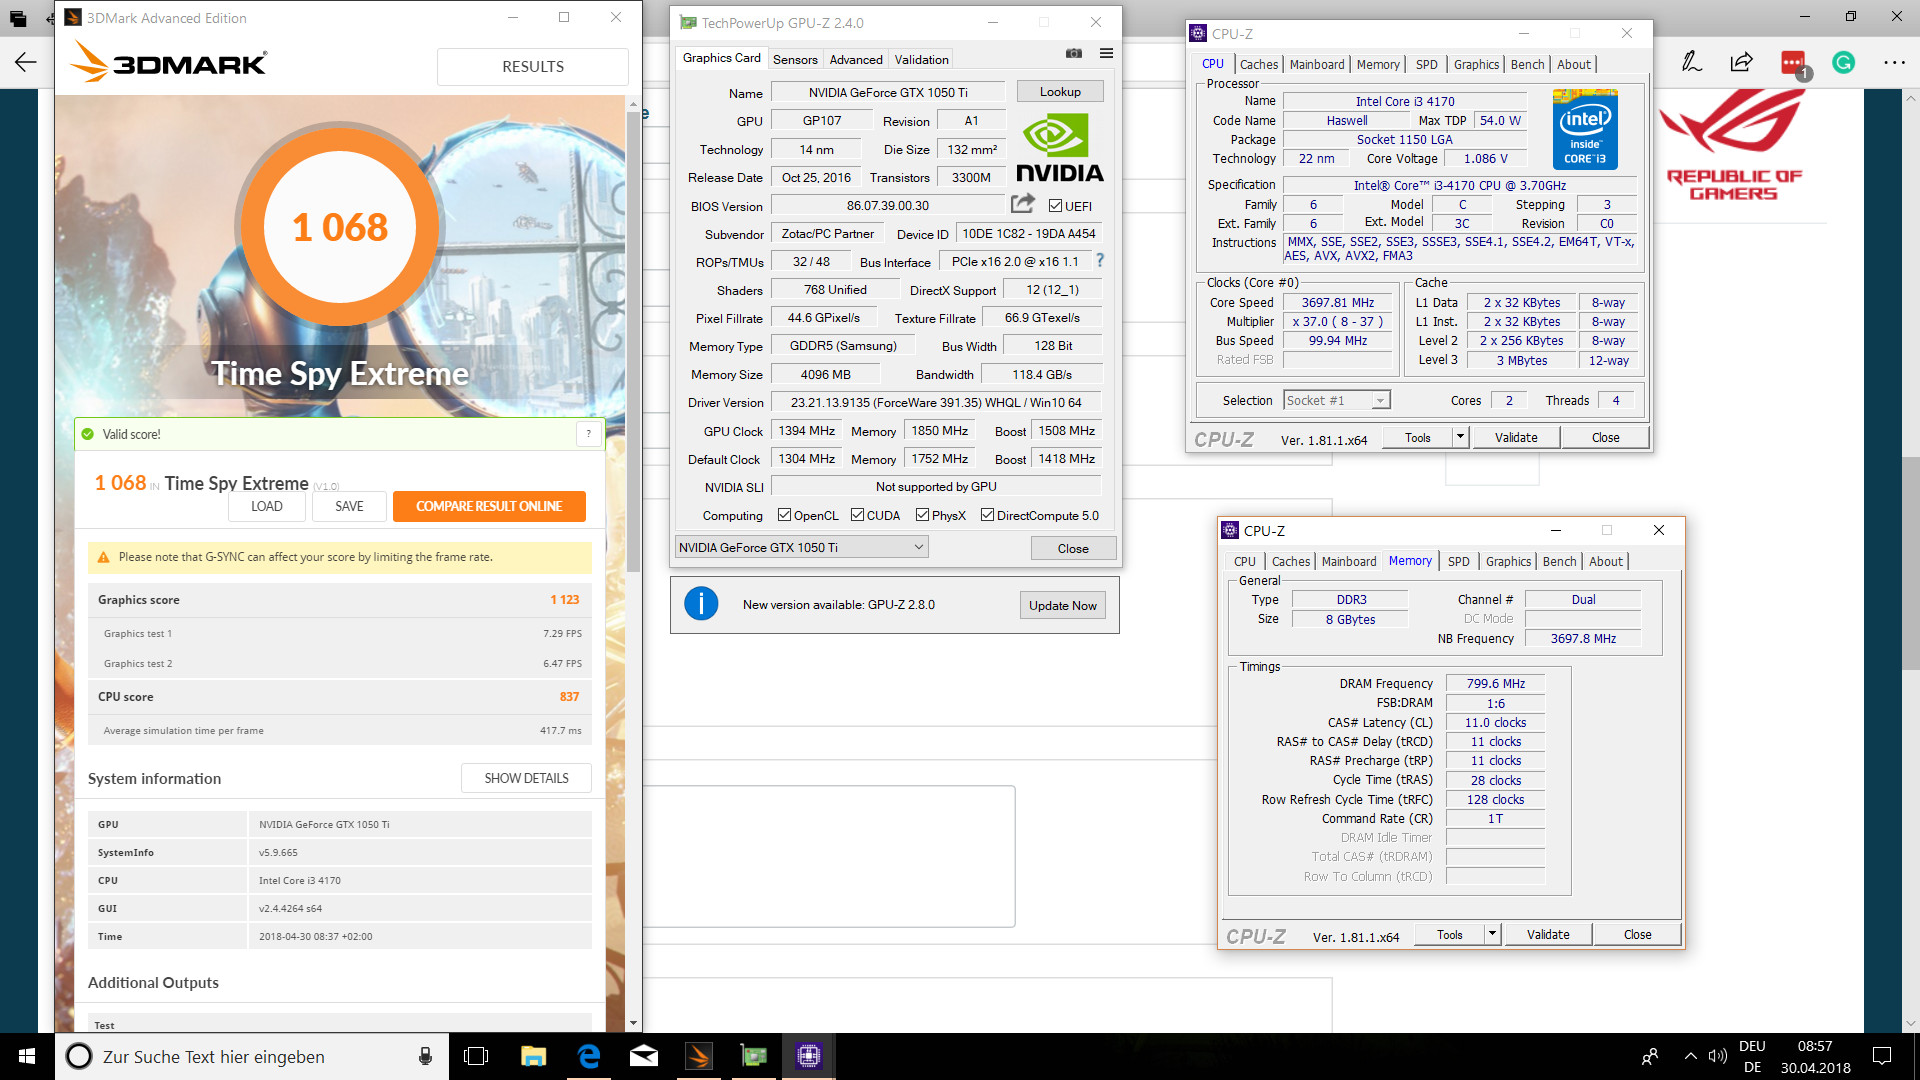Click the Valid score question mark button
Image resolution: width=1920 pixels, height=1080 pixels.
[x=589, y=434]
